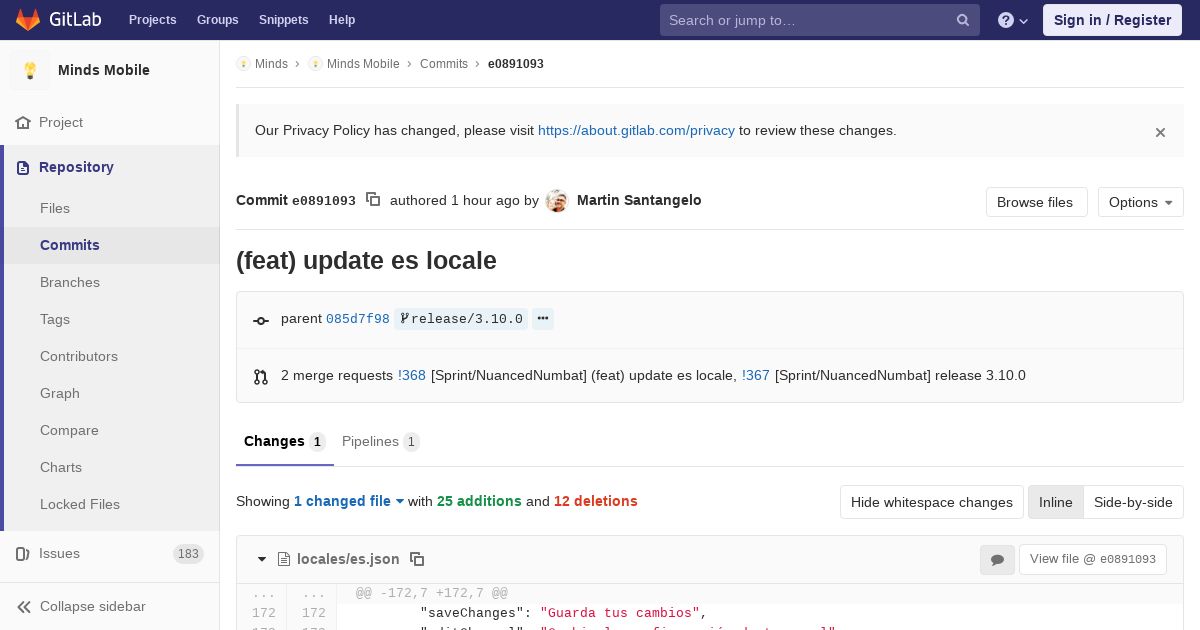1200x630 pixels.
Task: Click e0891093 in the breadcrumb
Action: 516,64
